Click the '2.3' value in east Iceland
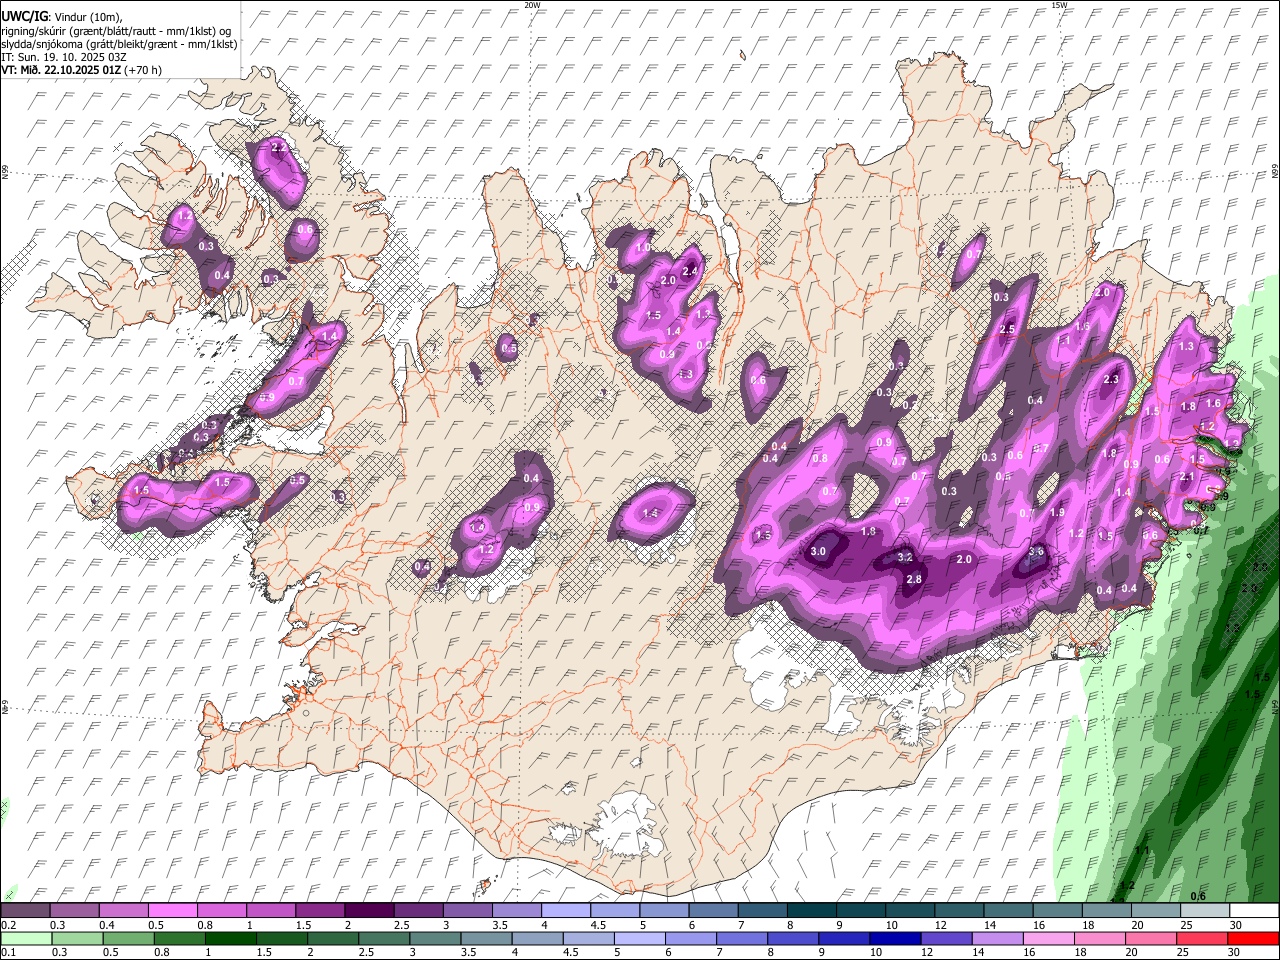The width and height of the screenshot is (1280, 960). (x=1110, y=379)
